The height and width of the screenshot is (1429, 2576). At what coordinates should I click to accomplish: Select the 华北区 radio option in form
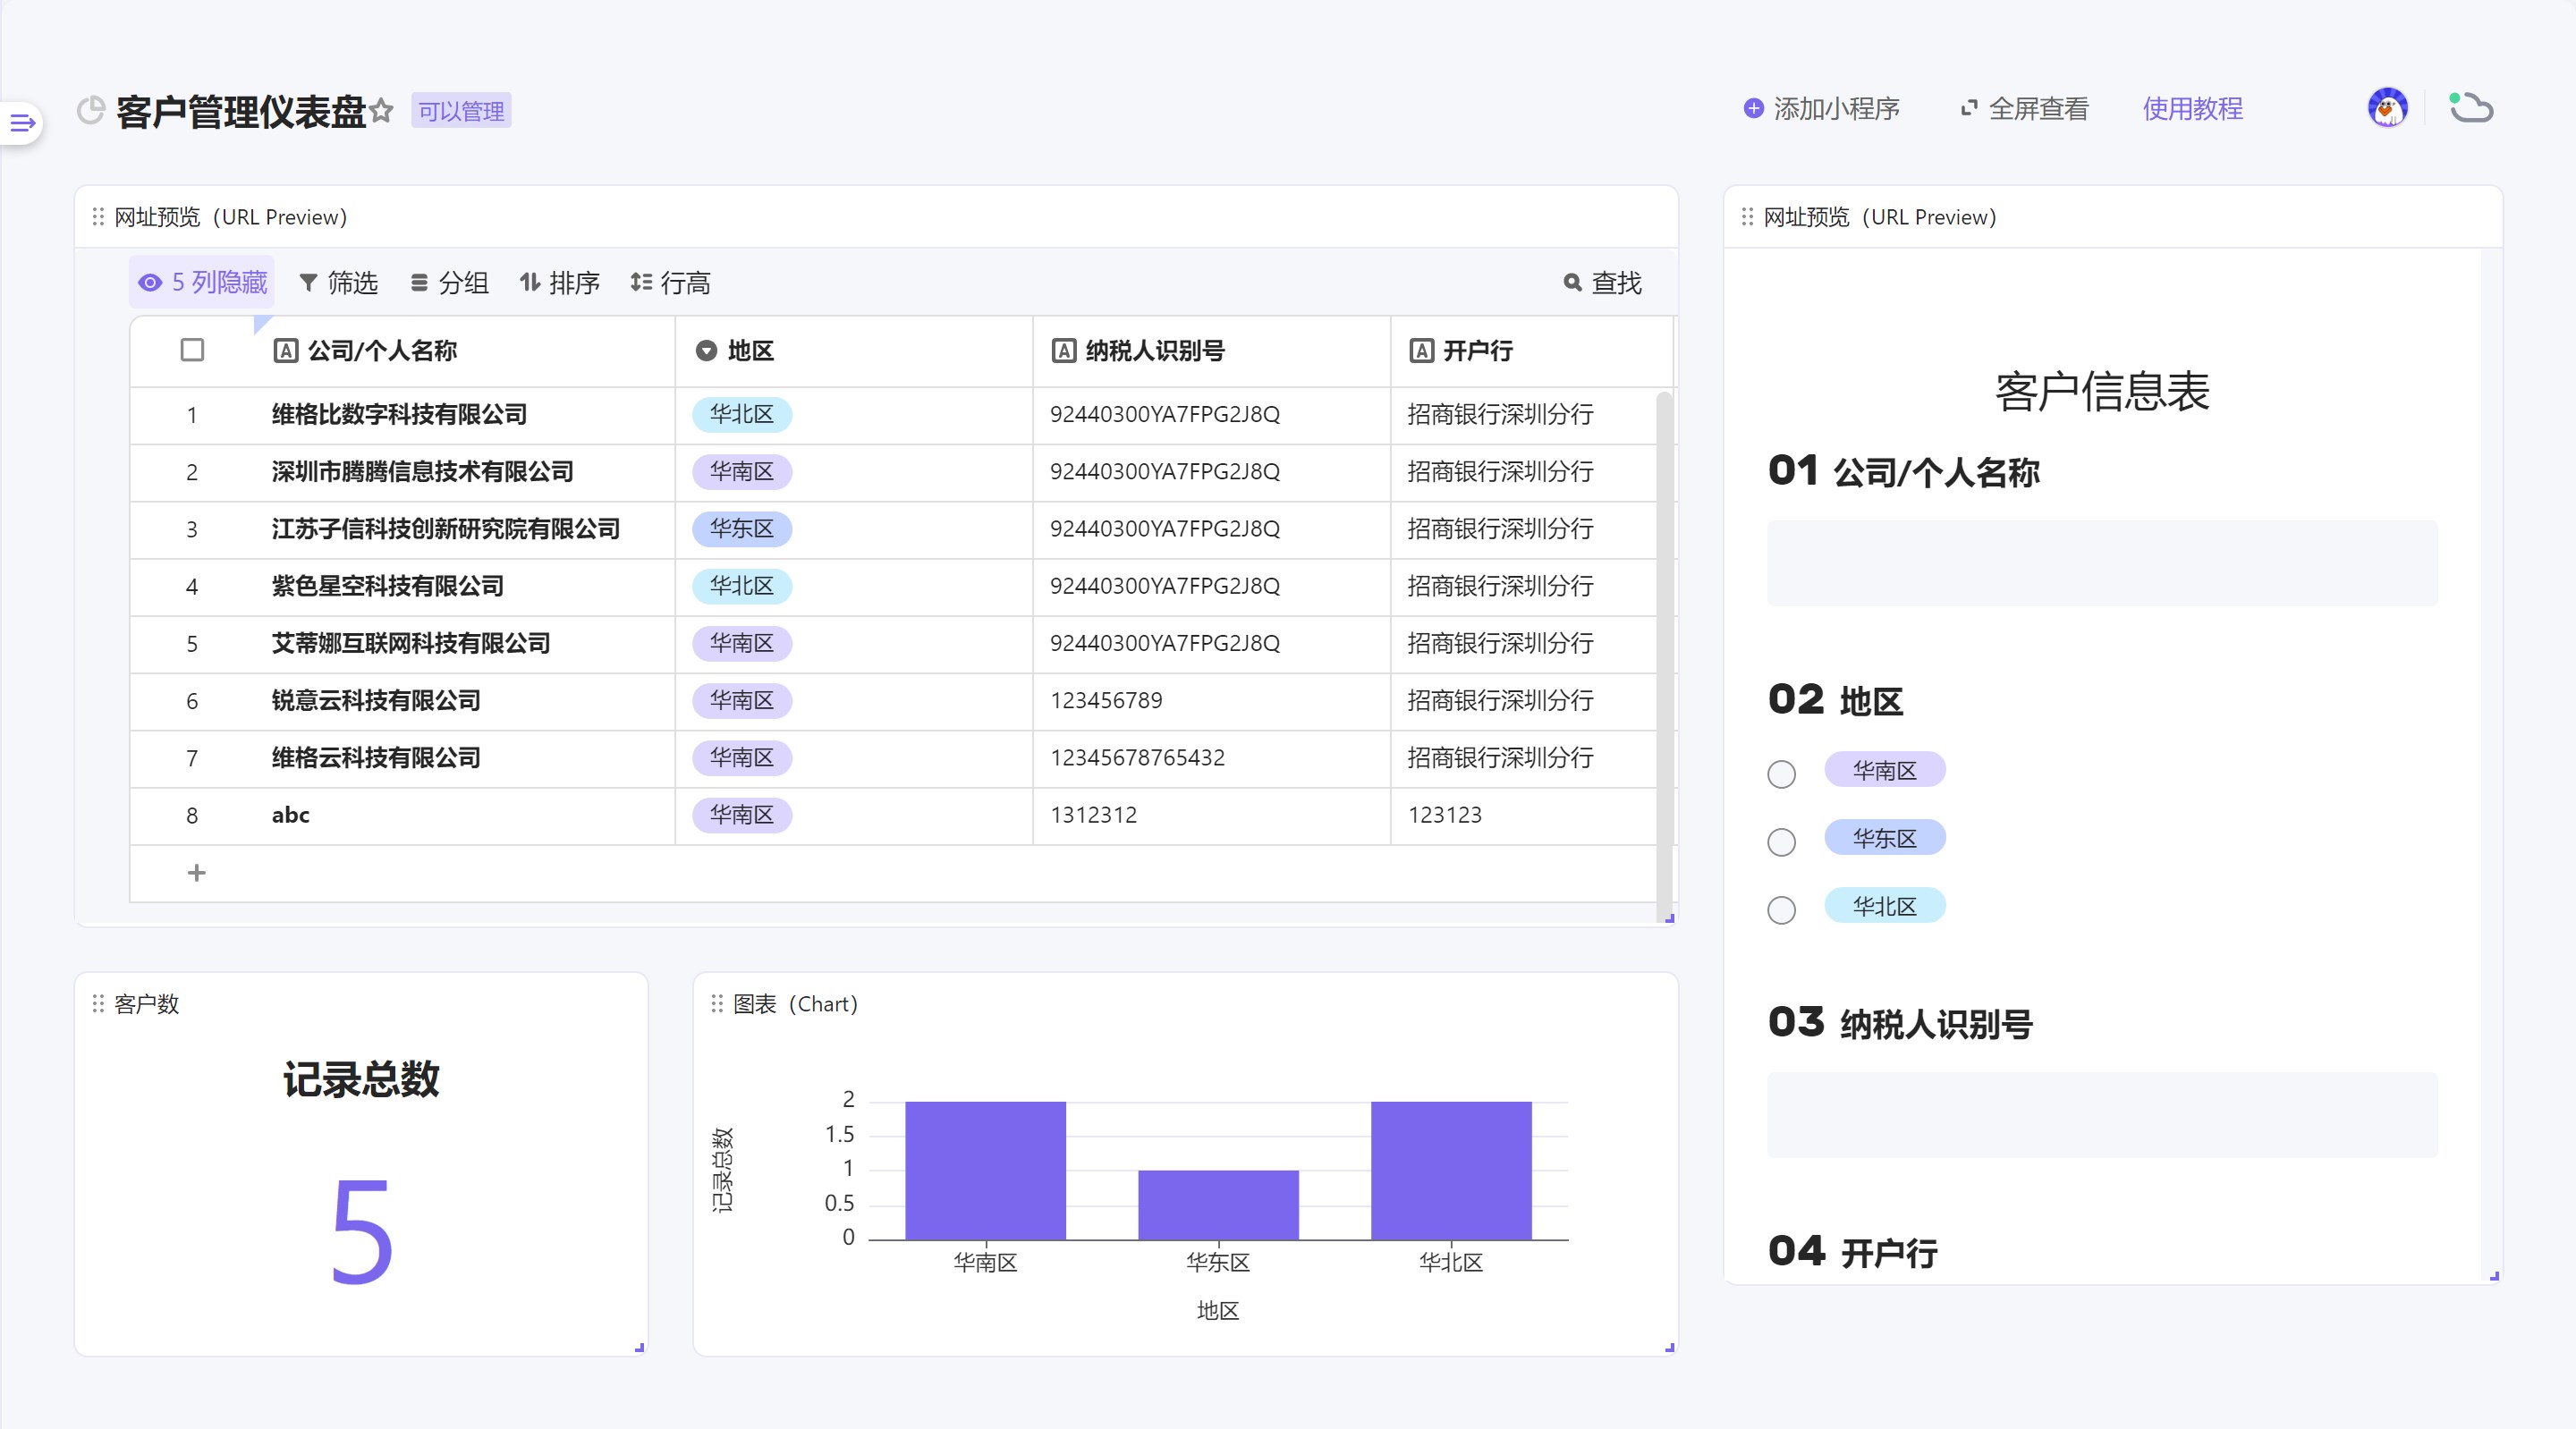click(1781, 910)
